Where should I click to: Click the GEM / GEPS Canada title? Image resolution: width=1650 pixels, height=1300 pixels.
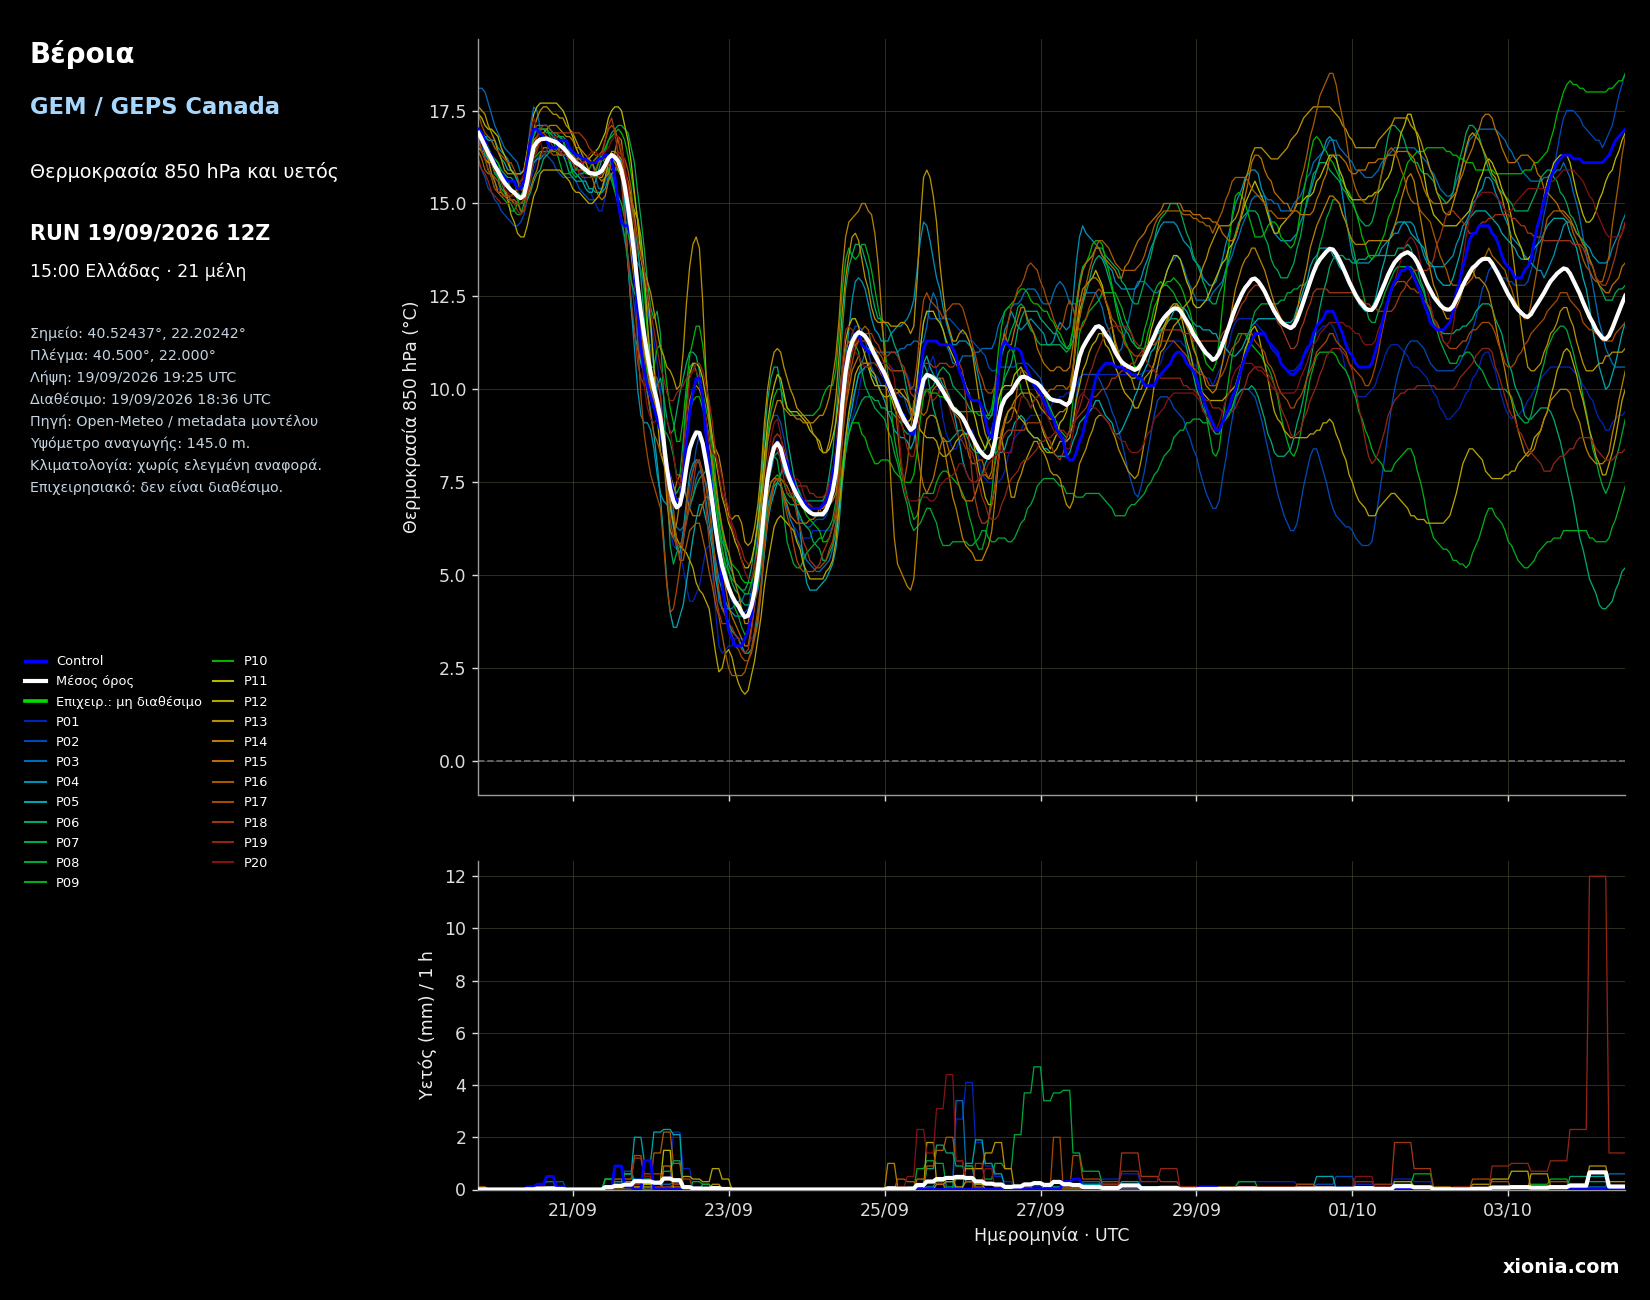pos(155,107)
